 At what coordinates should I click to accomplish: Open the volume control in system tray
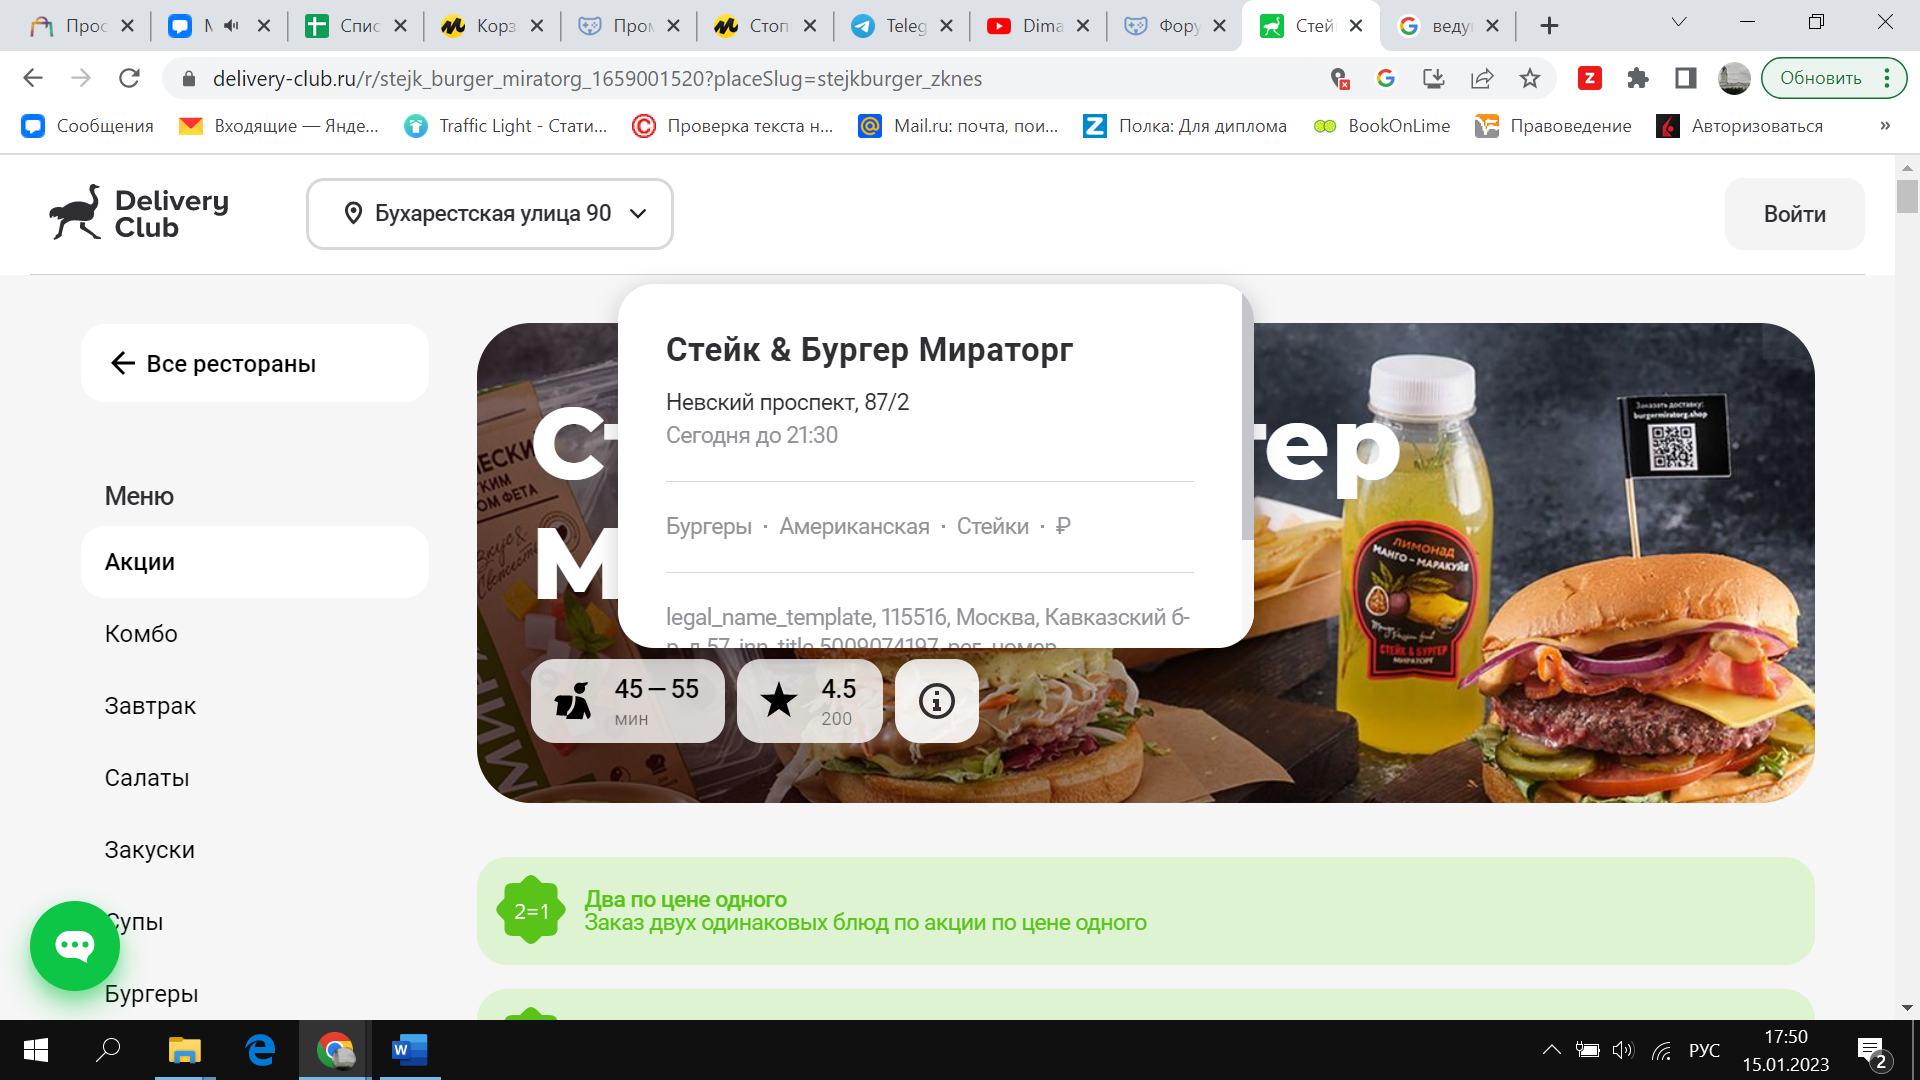[x=1623, y=1050]
